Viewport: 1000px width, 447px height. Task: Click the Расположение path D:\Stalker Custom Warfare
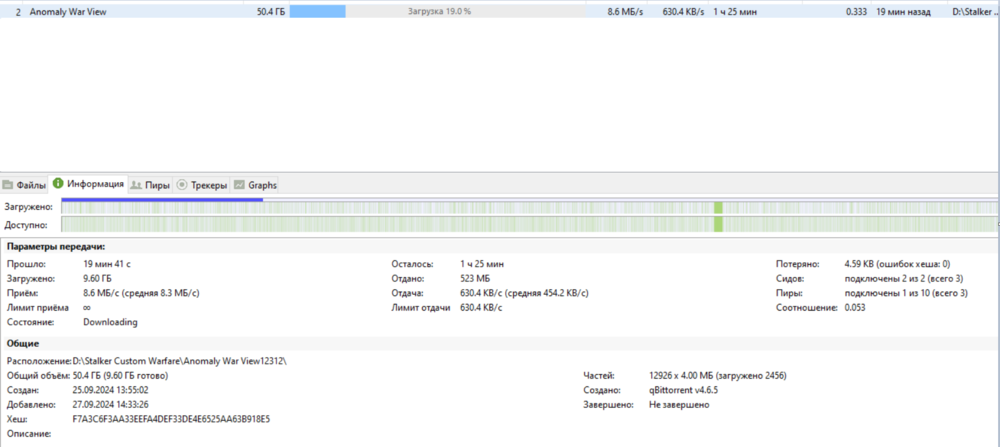click(x=180, y=361)
